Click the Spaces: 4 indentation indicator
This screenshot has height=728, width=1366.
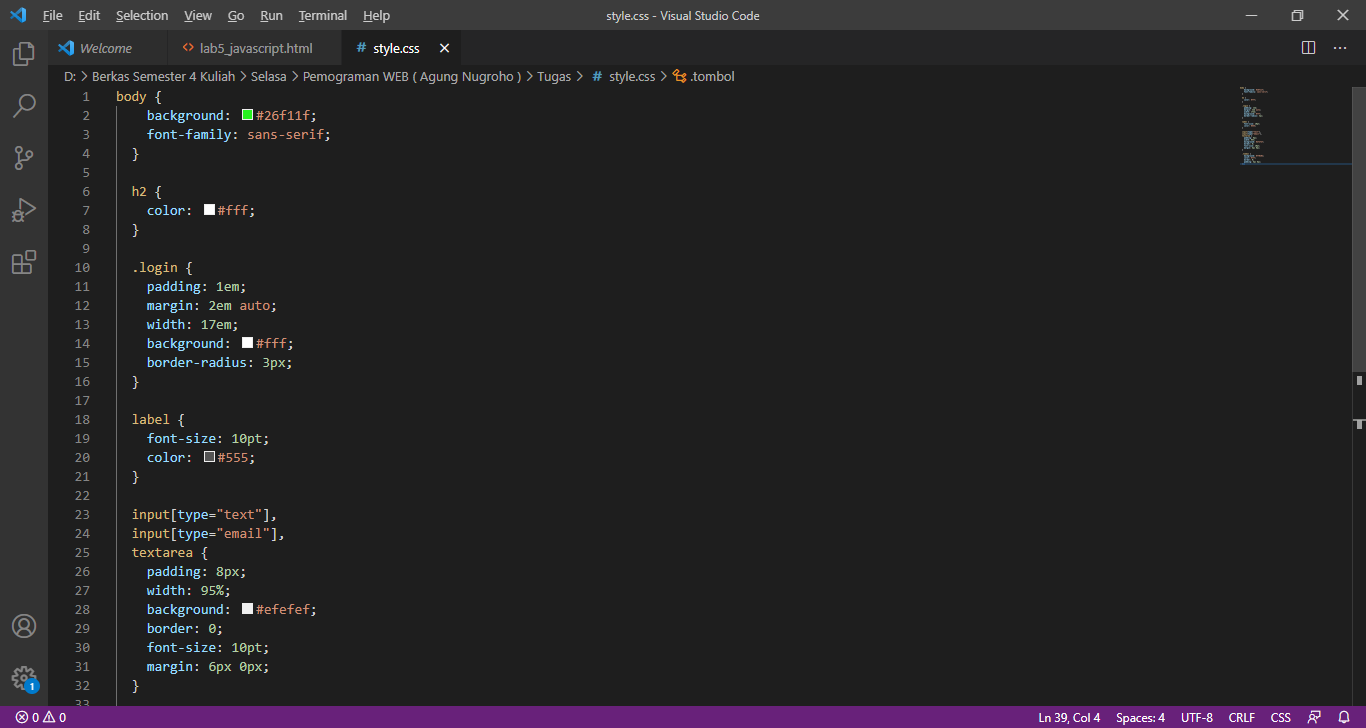click(x=1139, y=717)
